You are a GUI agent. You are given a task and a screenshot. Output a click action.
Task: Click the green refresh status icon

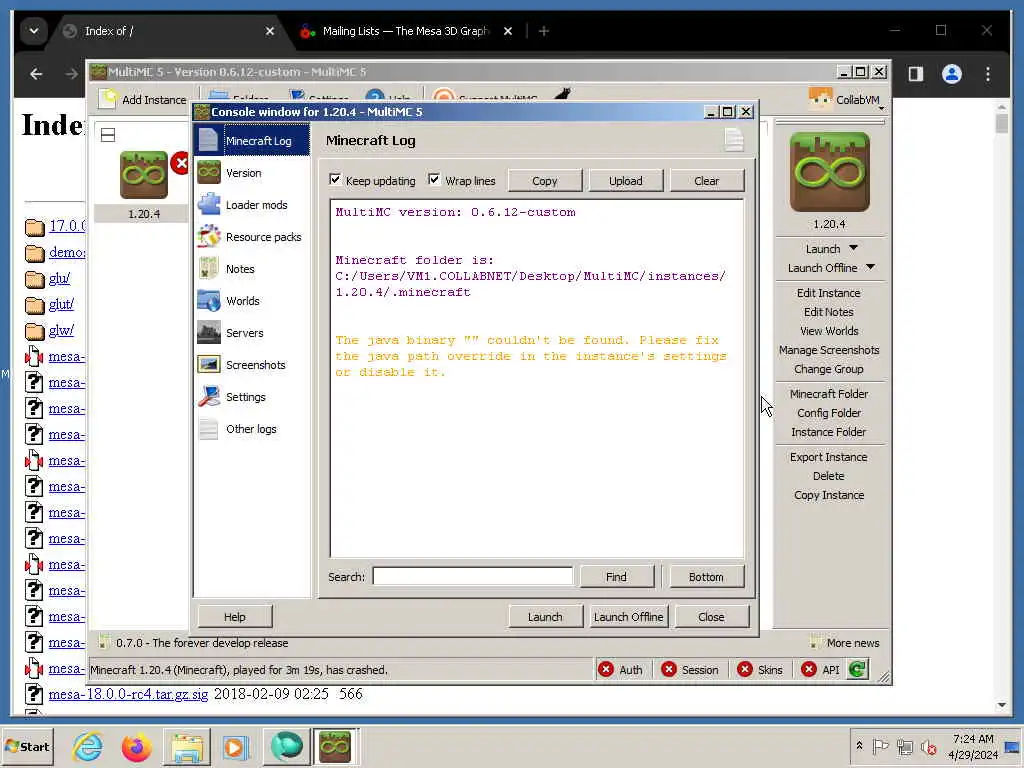(857, 669)
